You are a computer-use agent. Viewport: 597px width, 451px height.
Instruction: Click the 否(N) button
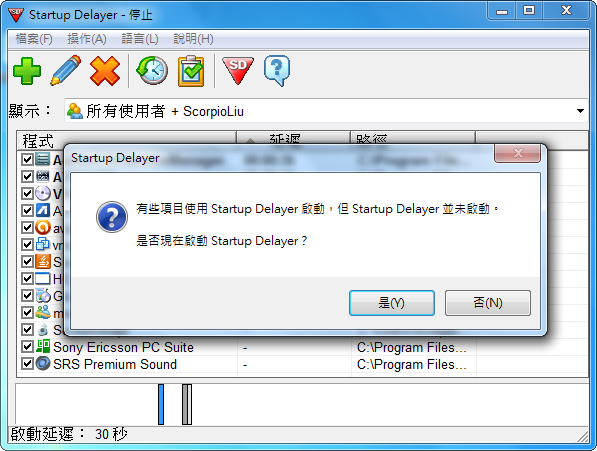coord(488,303)
